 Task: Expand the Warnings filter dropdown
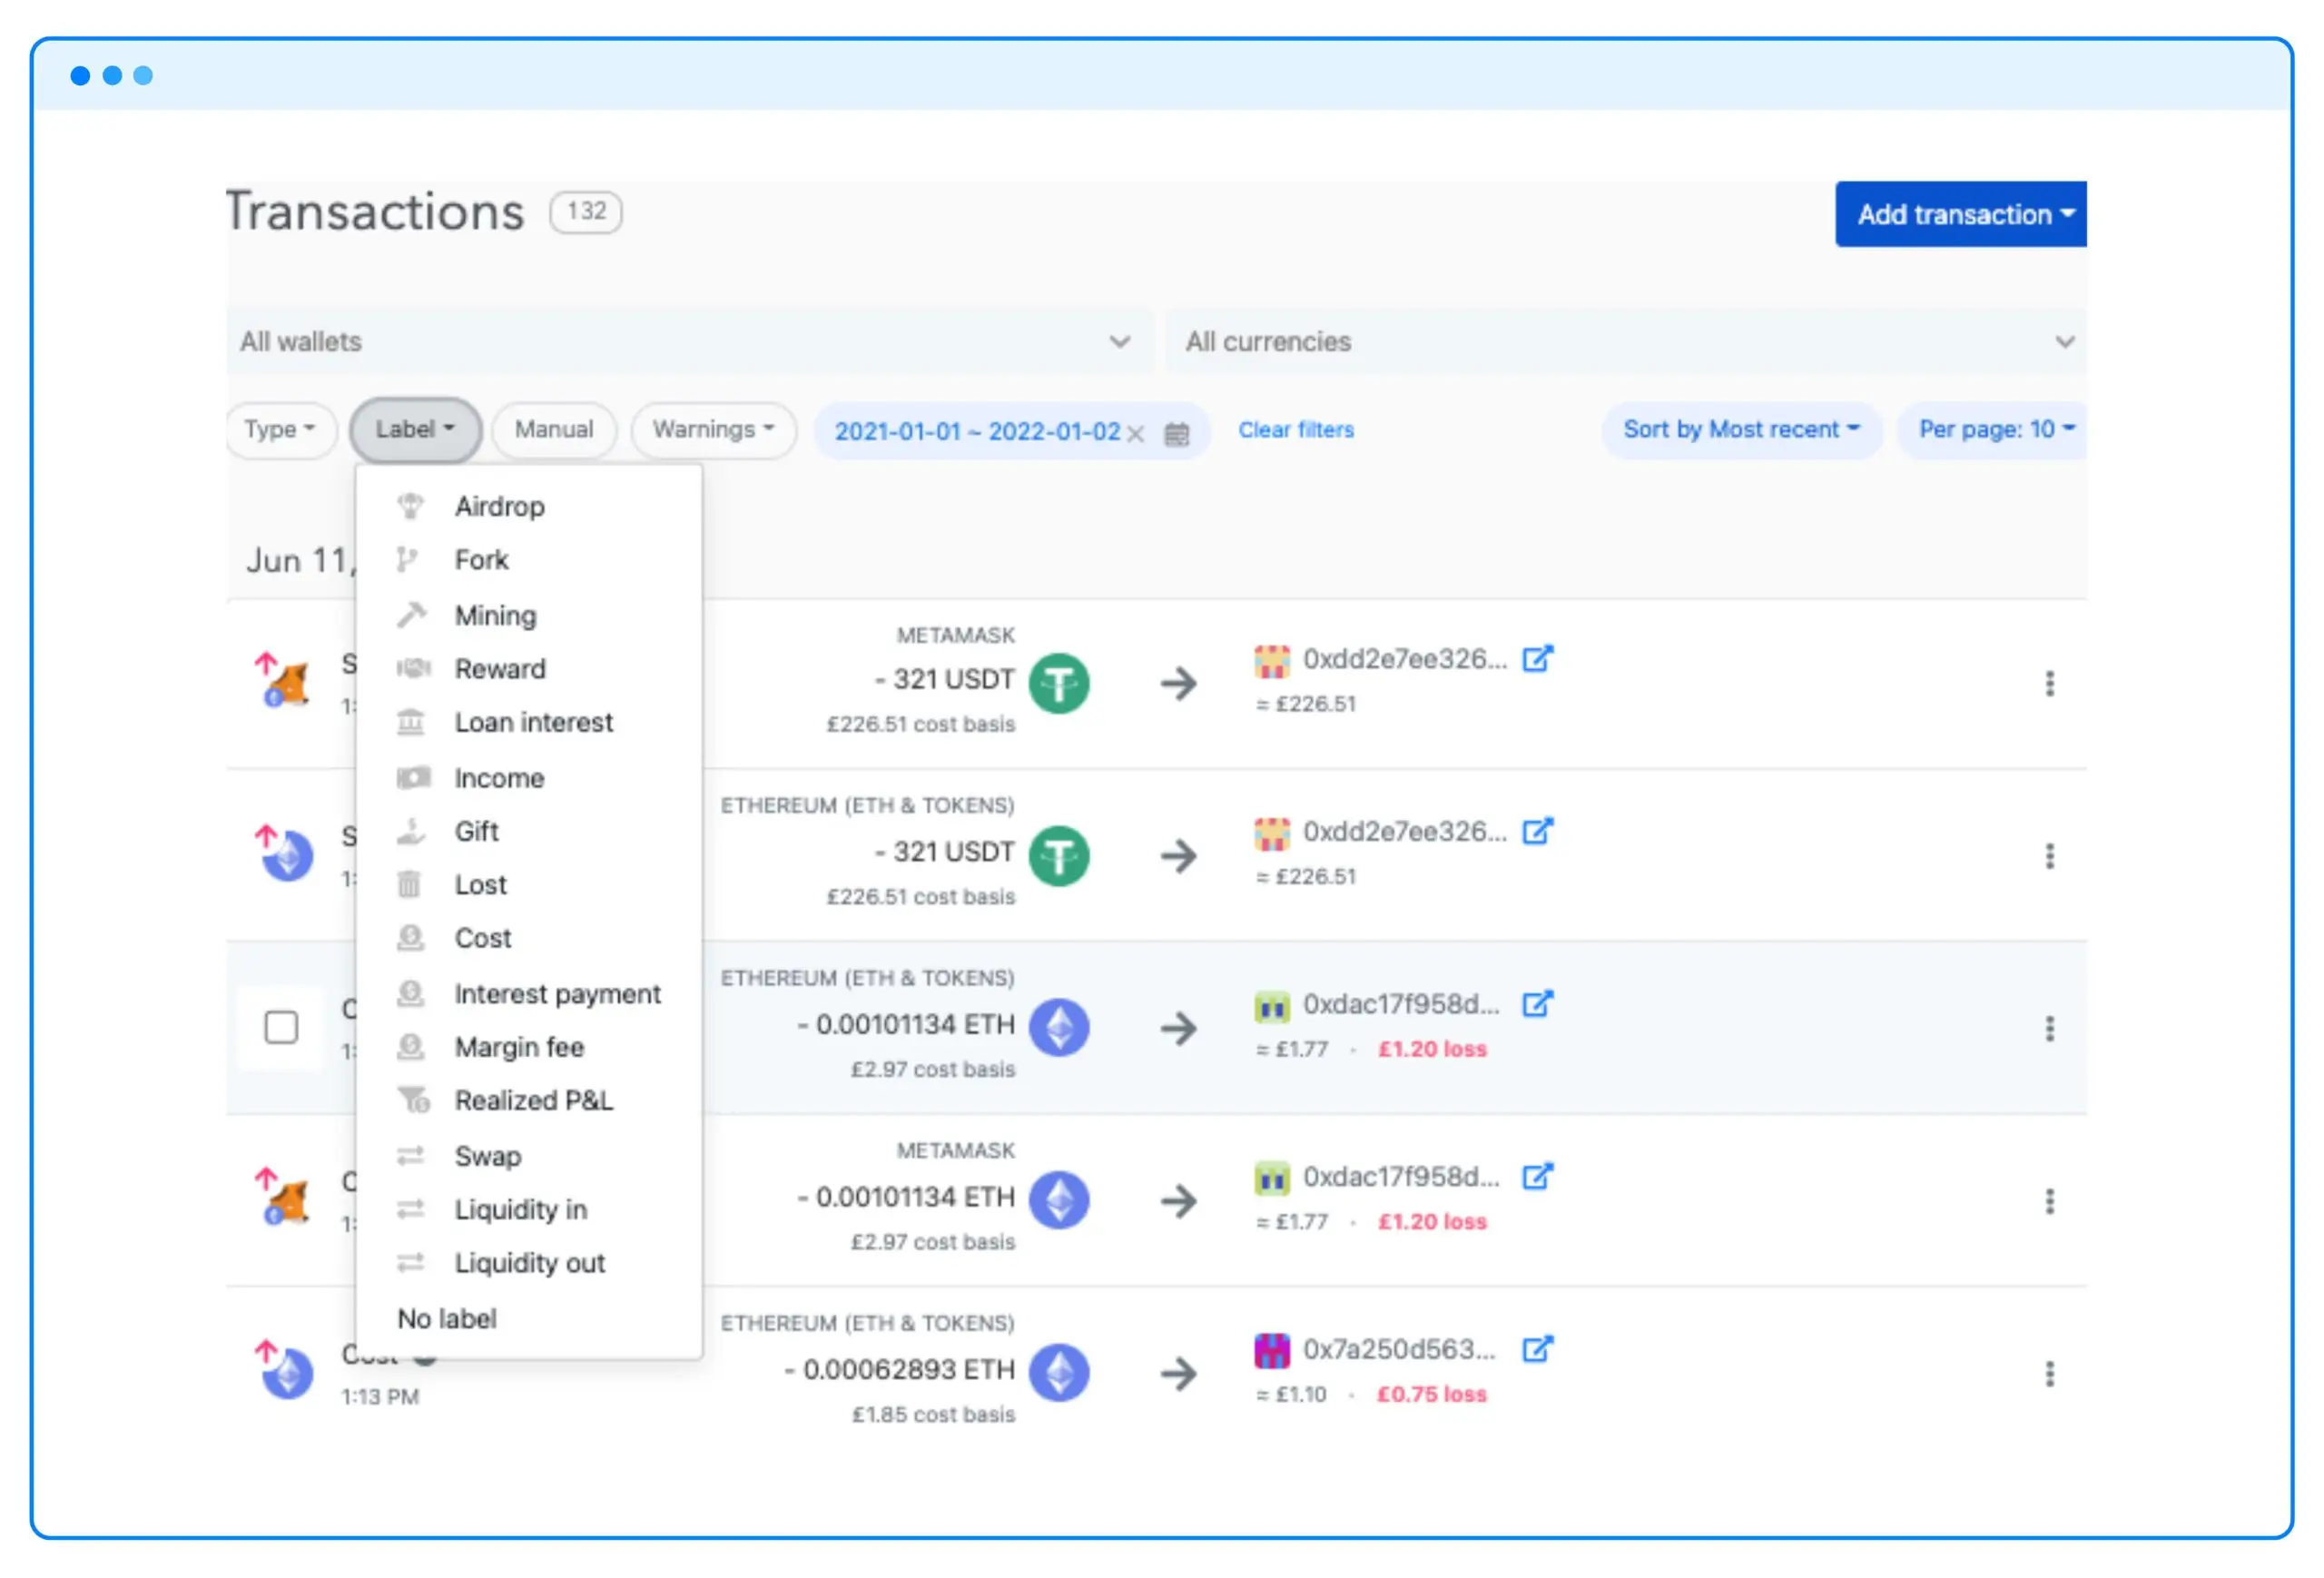[713, 430]
